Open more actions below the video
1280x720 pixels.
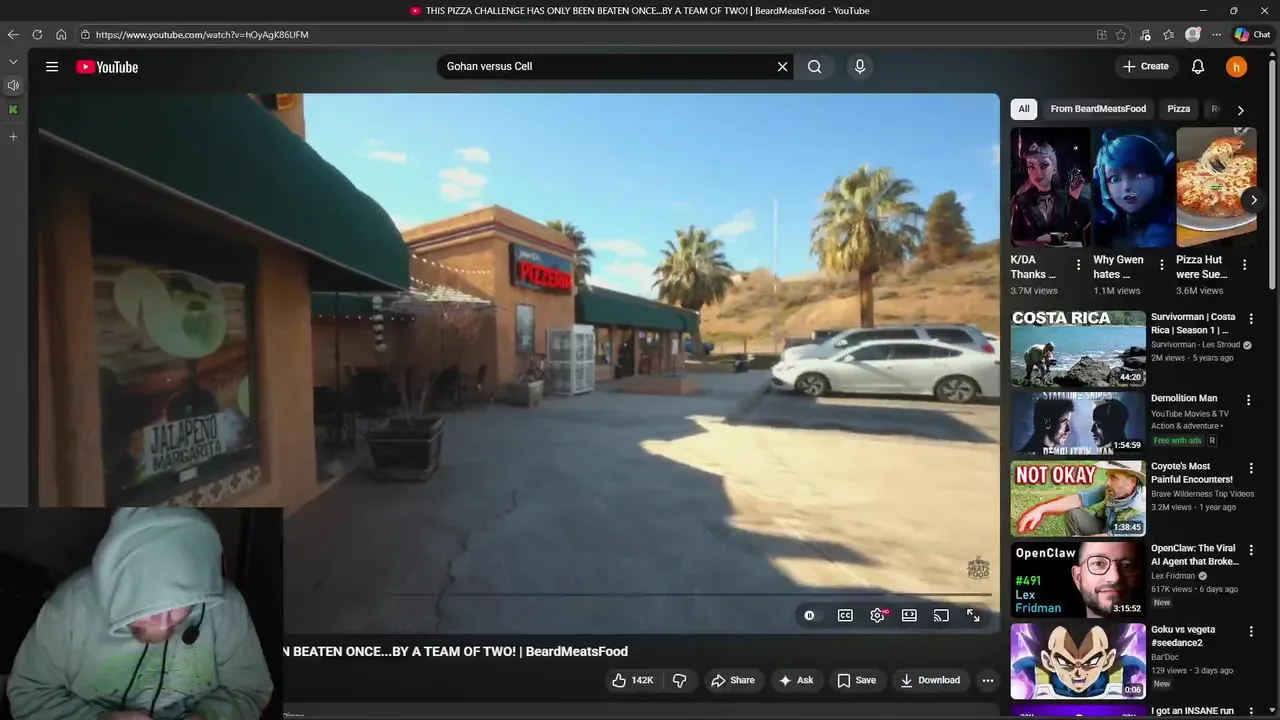pyautogui.click(x=988, y=680)
